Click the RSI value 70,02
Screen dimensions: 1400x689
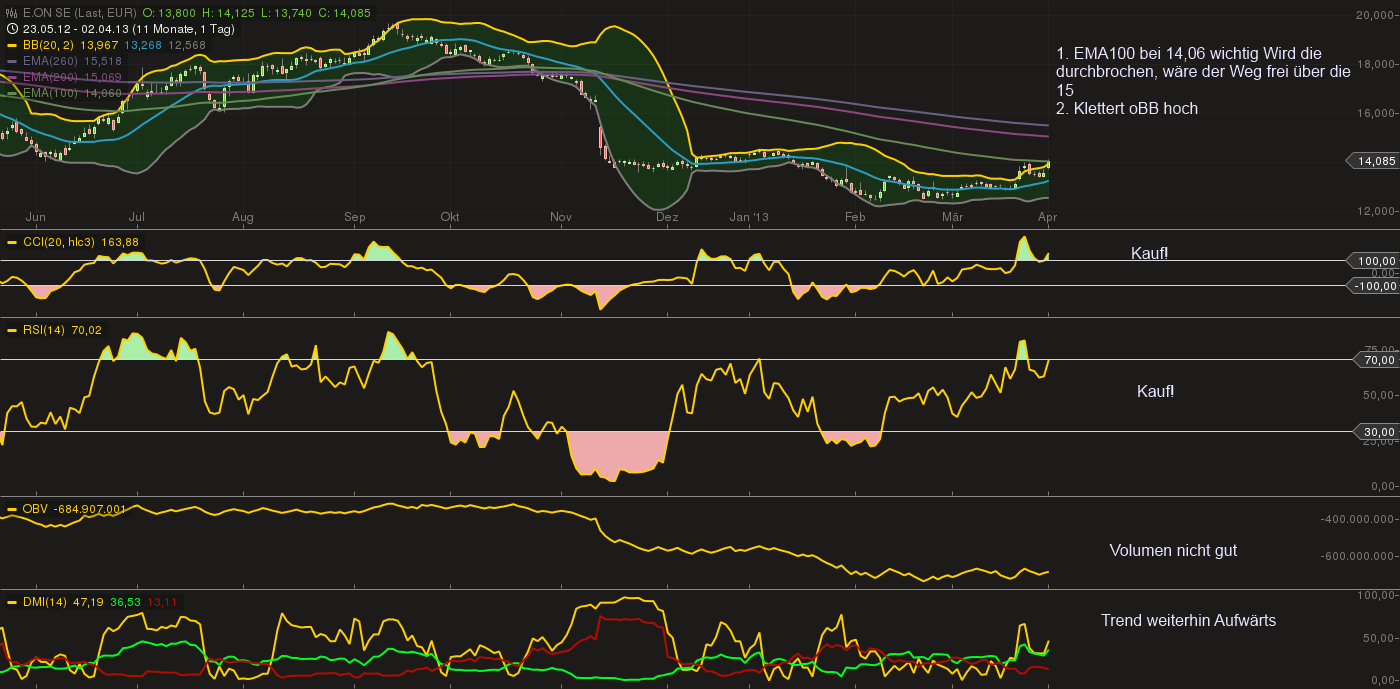coord(88,330)
